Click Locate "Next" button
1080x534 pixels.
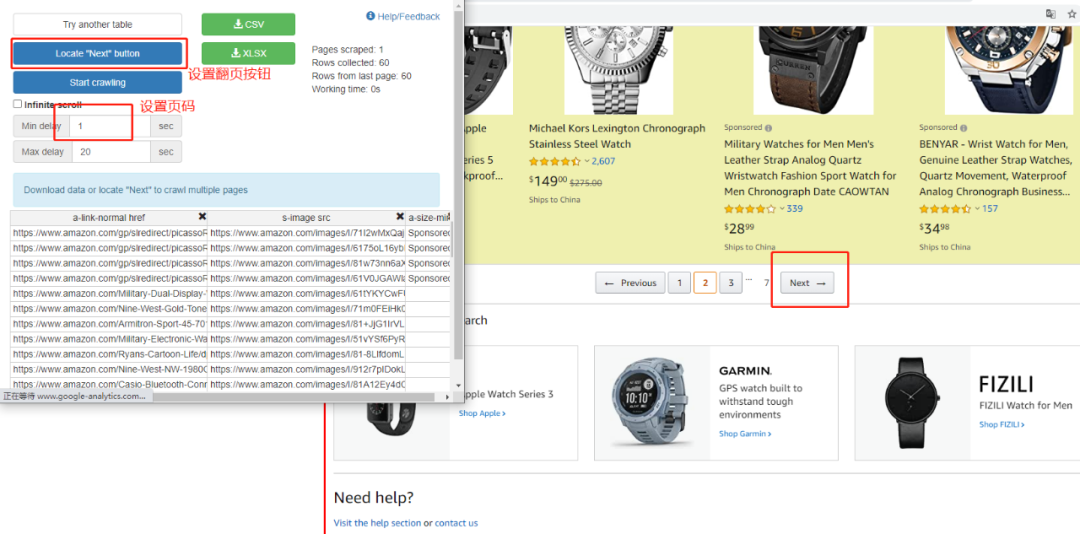pos(98,53)
